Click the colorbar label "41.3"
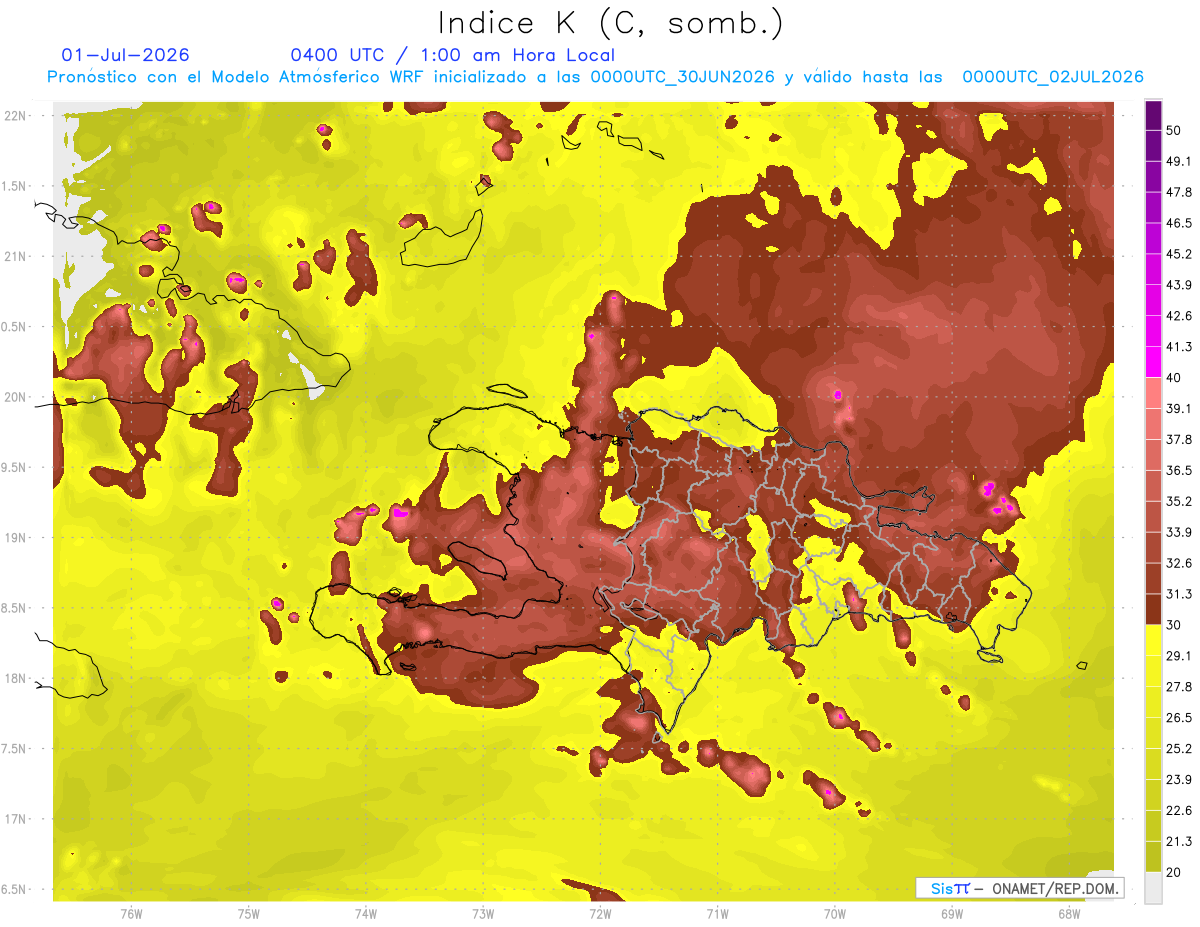Screen dimensions: 1200x927 (1179, 347)
